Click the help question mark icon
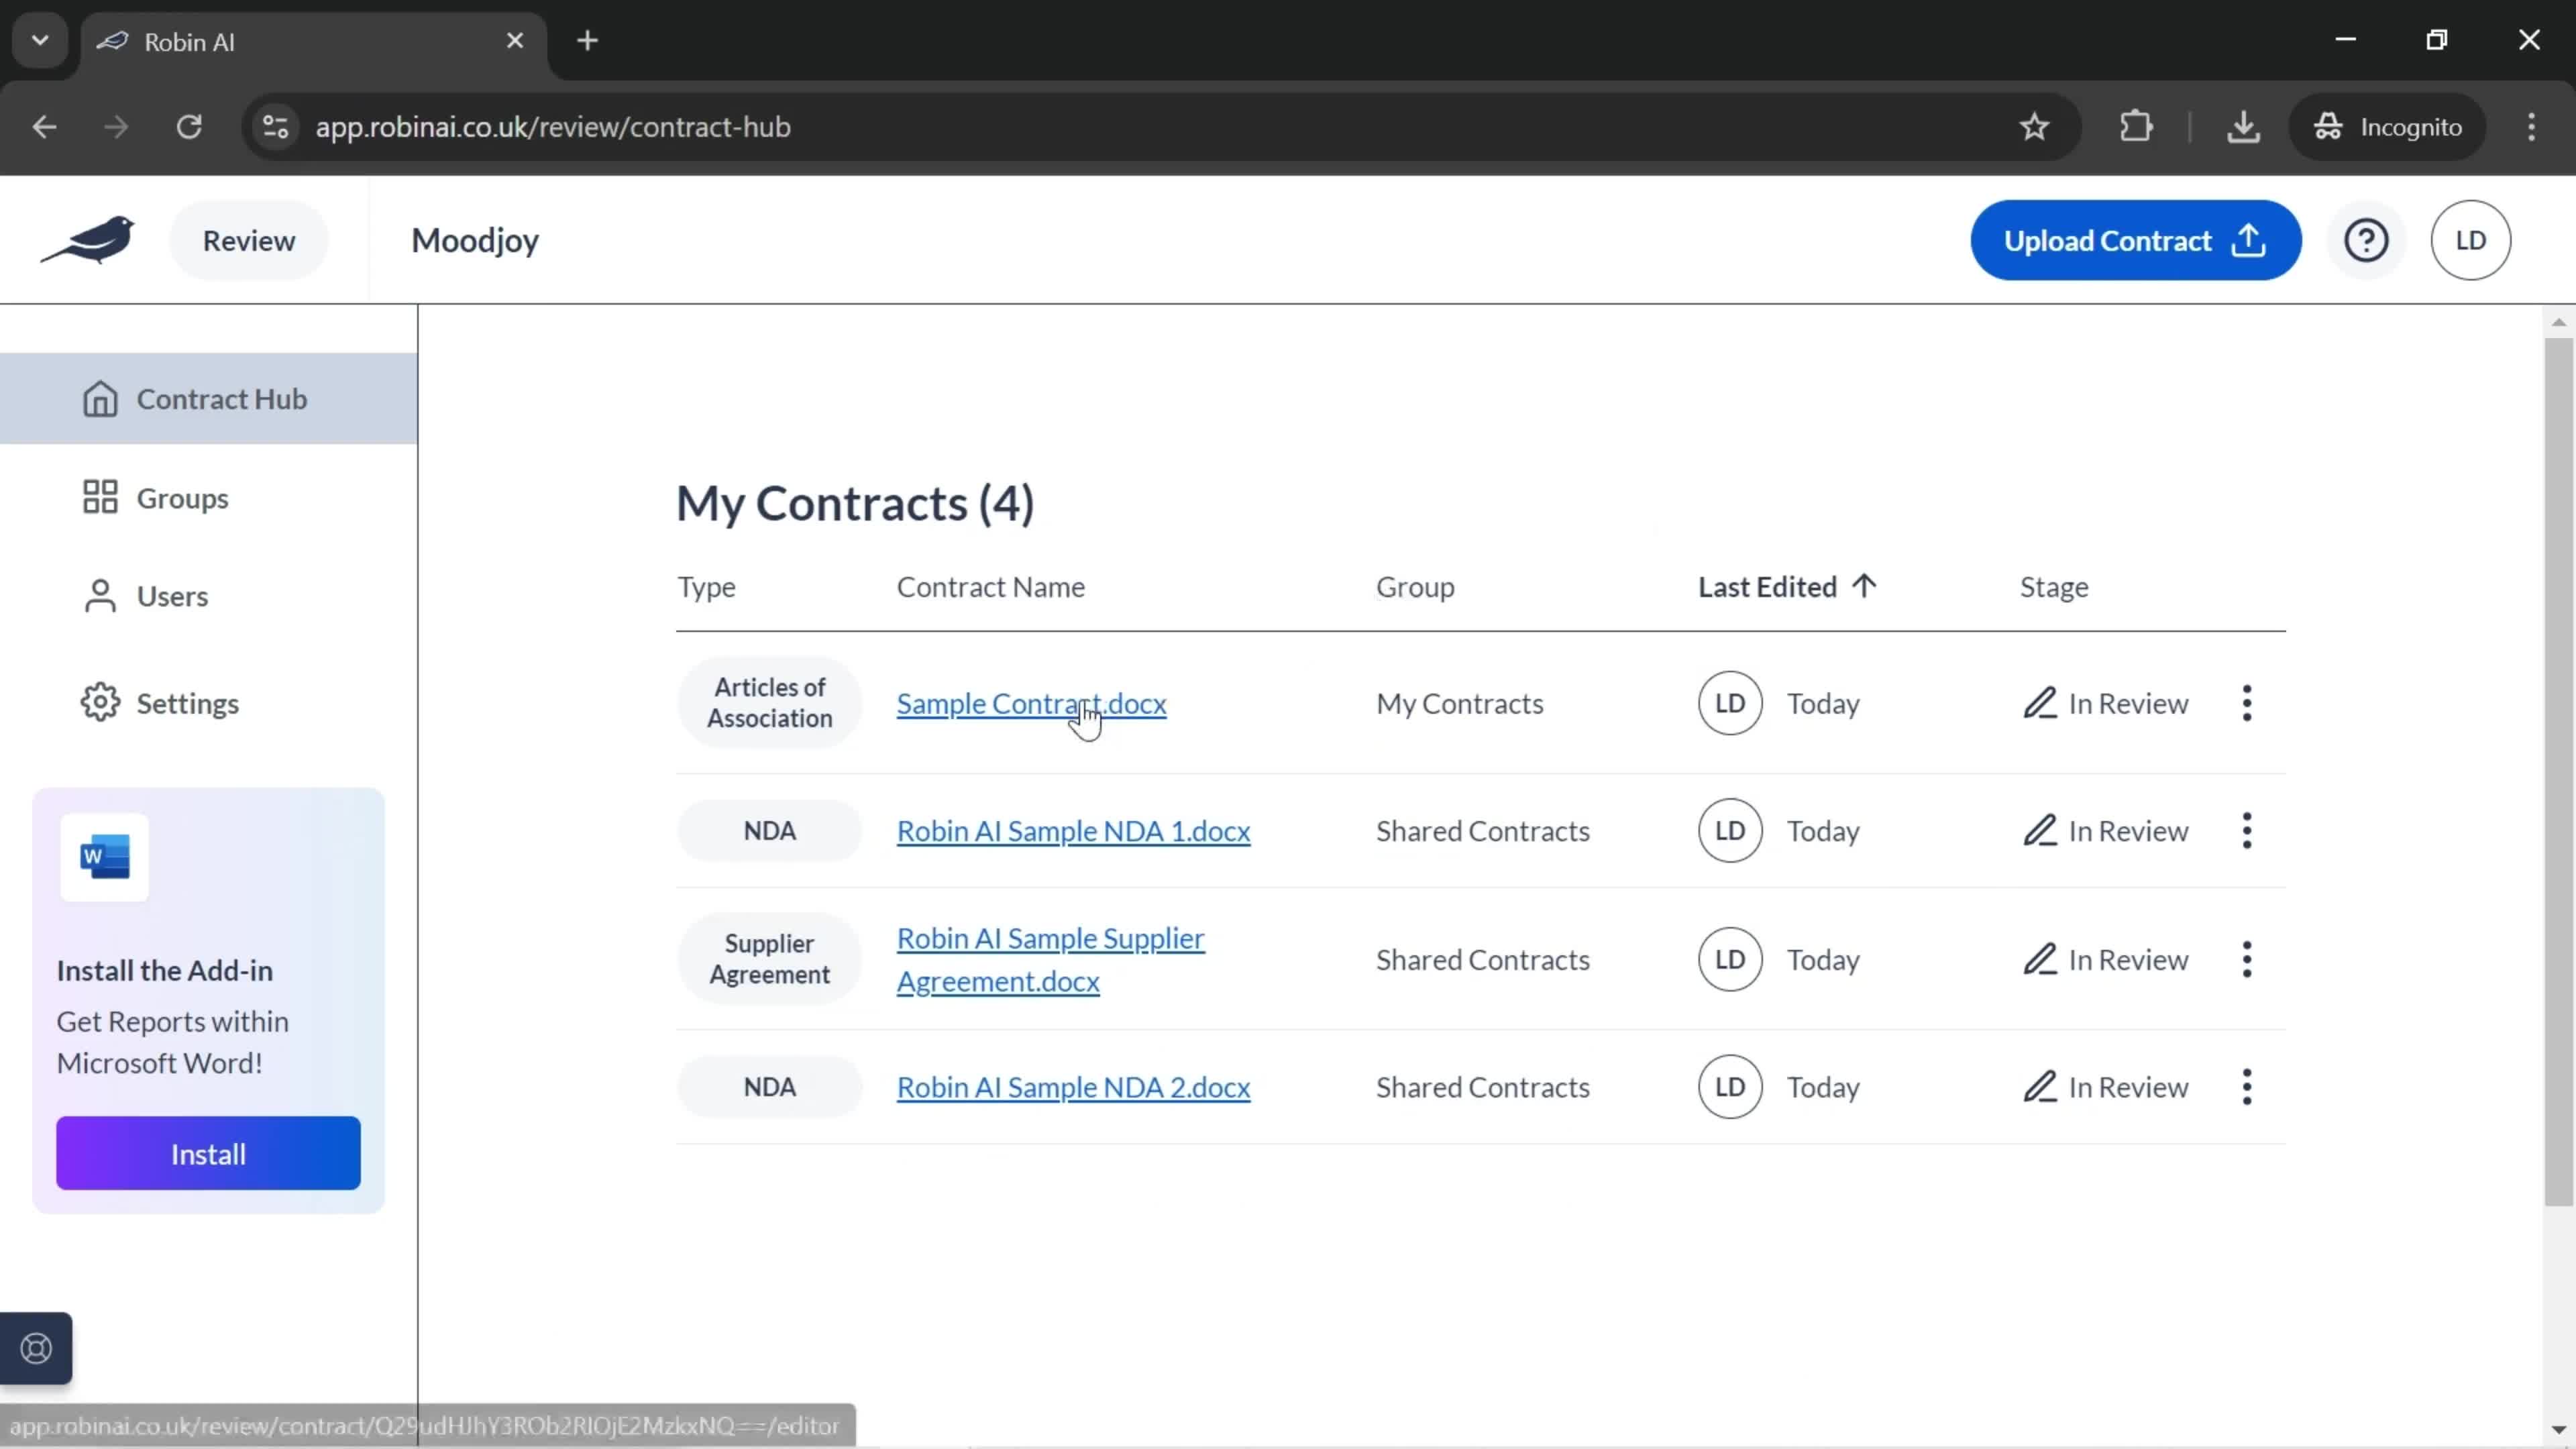The height and width of the screenshot is (1449, 2576). point(2367,239)
